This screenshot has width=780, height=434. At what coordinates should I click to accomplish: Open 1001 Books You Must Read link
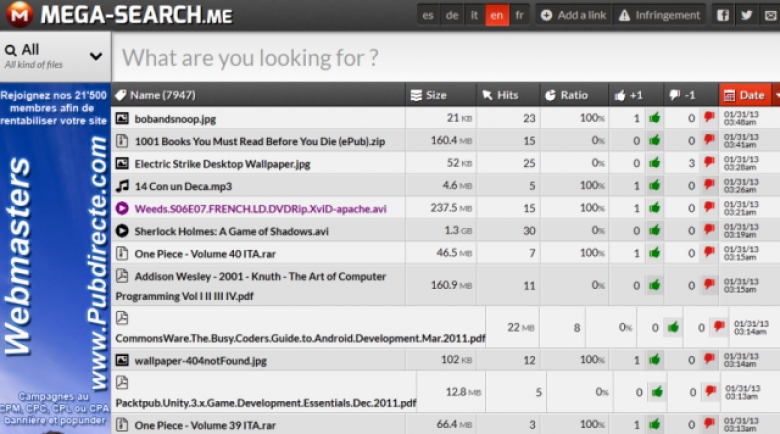260,141
